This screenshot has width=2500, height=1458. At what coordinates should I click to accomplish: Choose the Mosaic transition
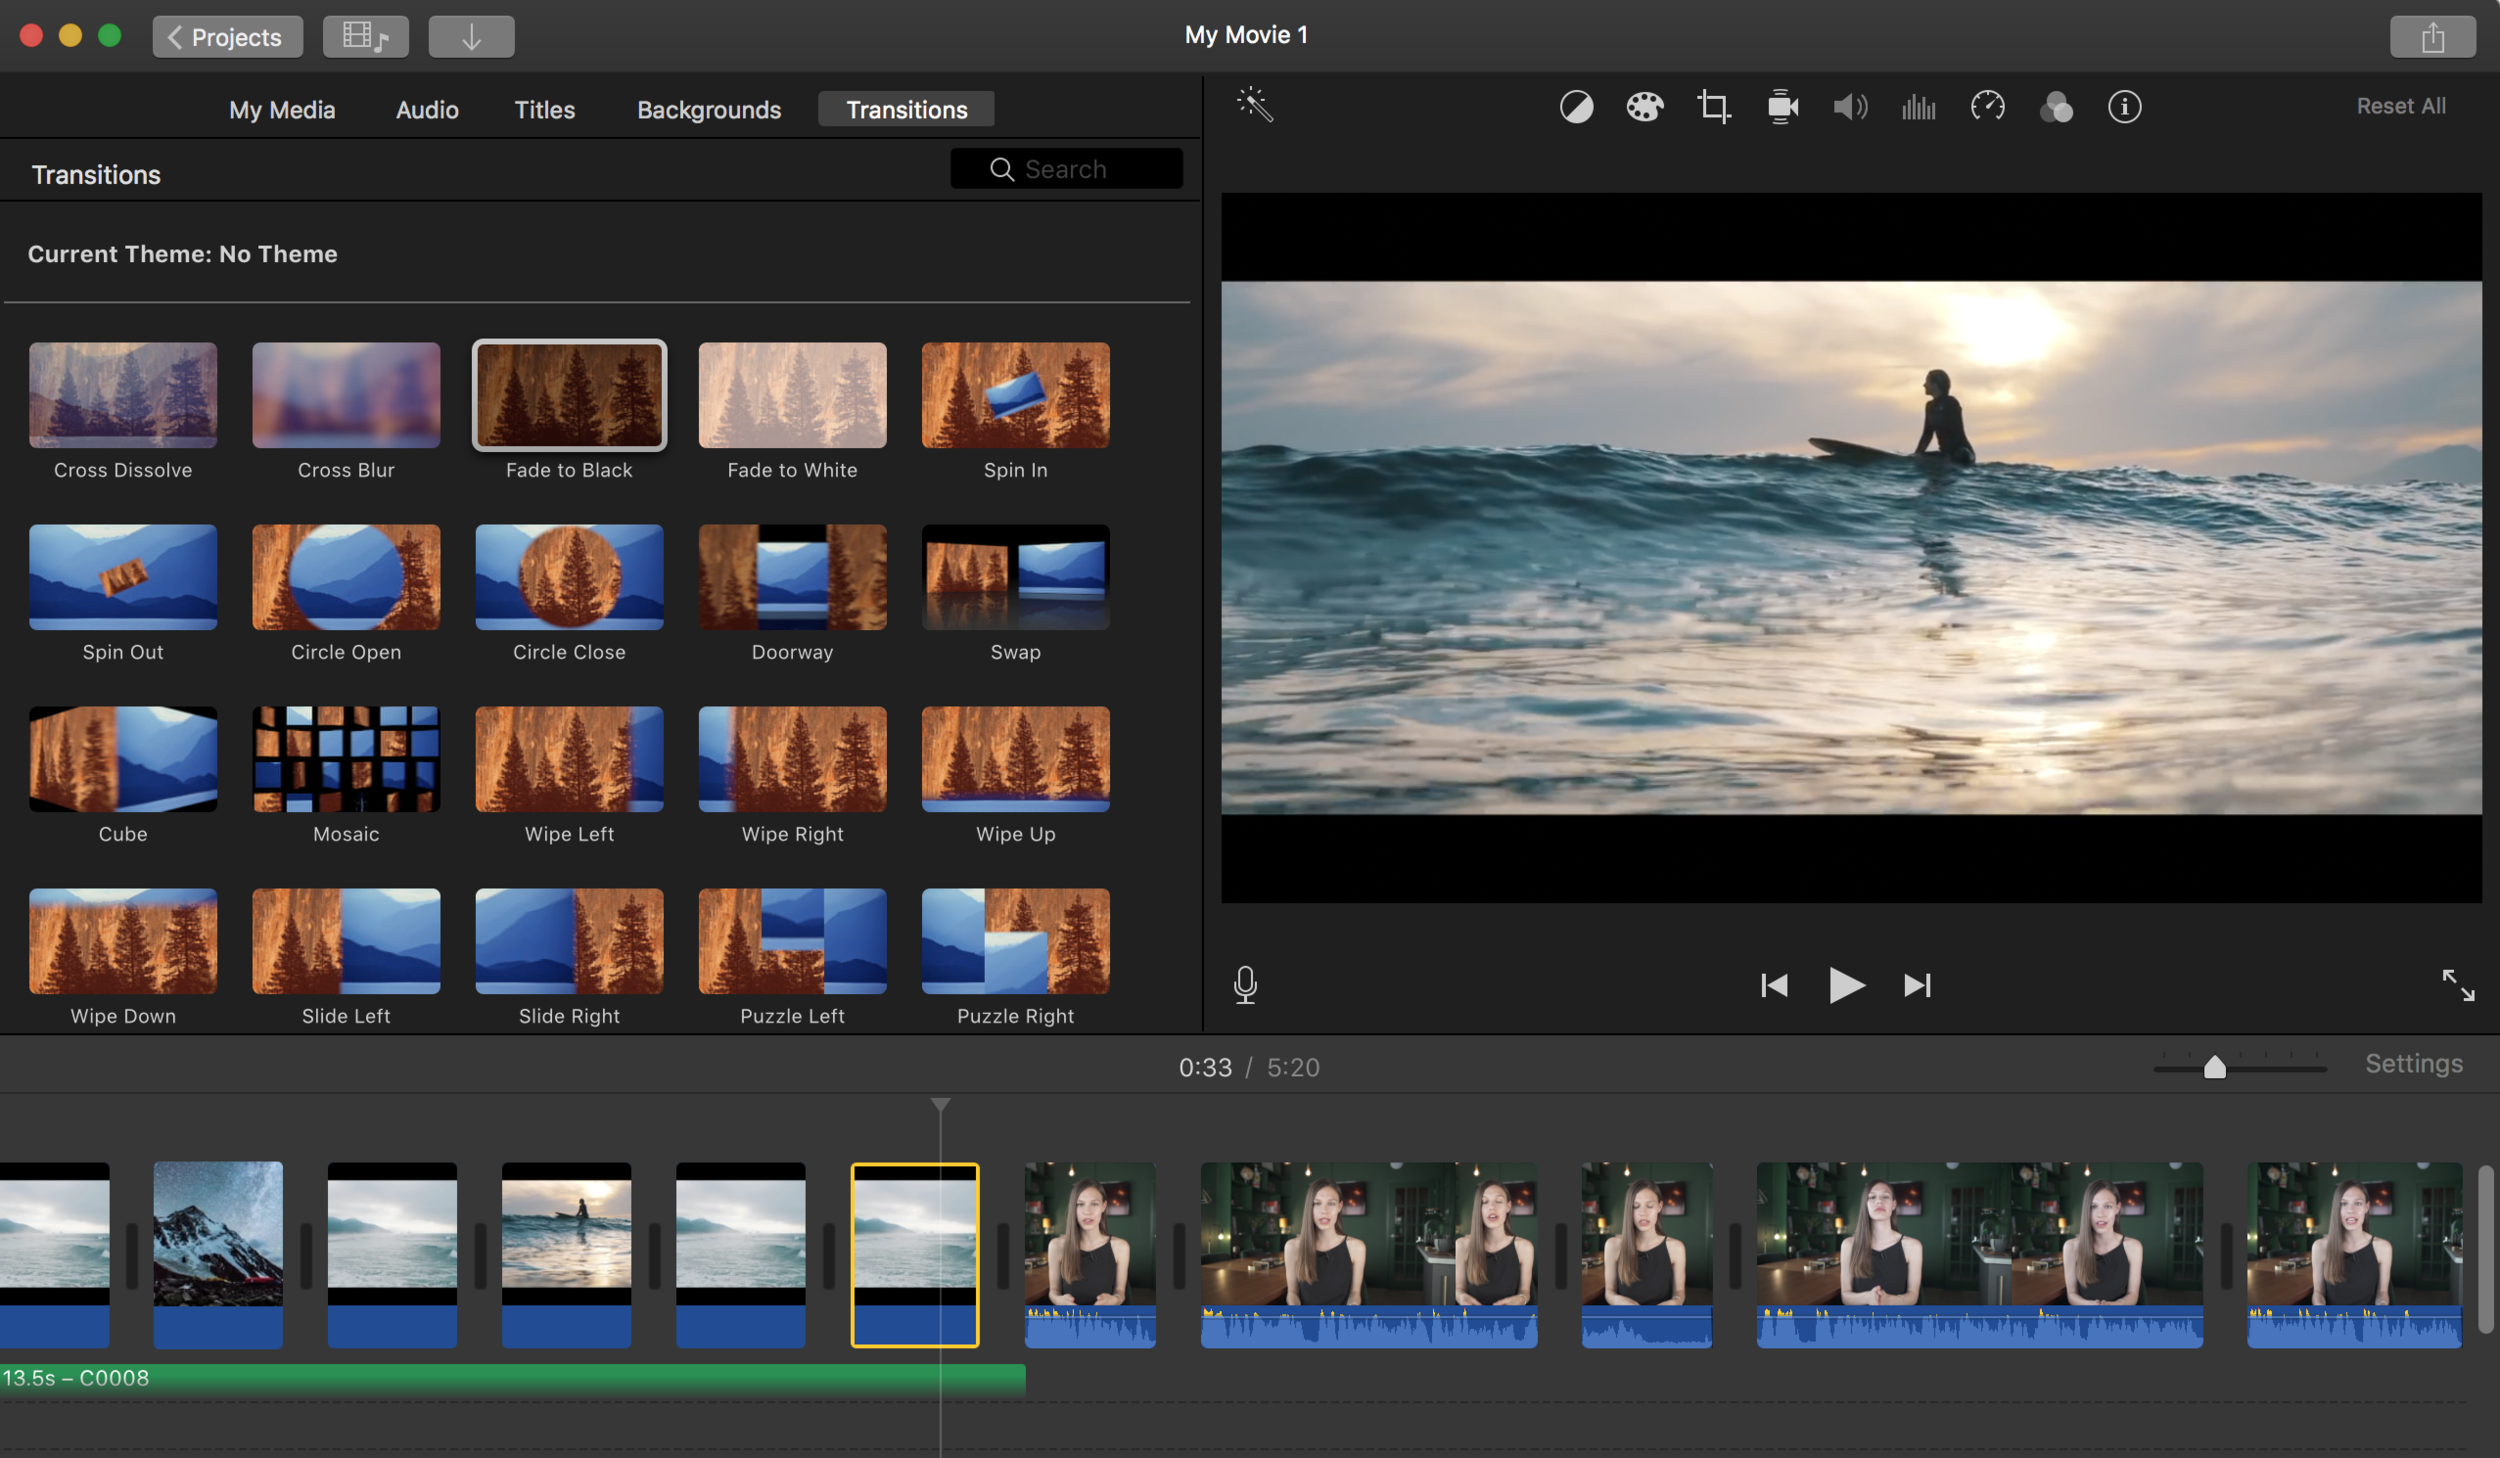tap(346, 759)
